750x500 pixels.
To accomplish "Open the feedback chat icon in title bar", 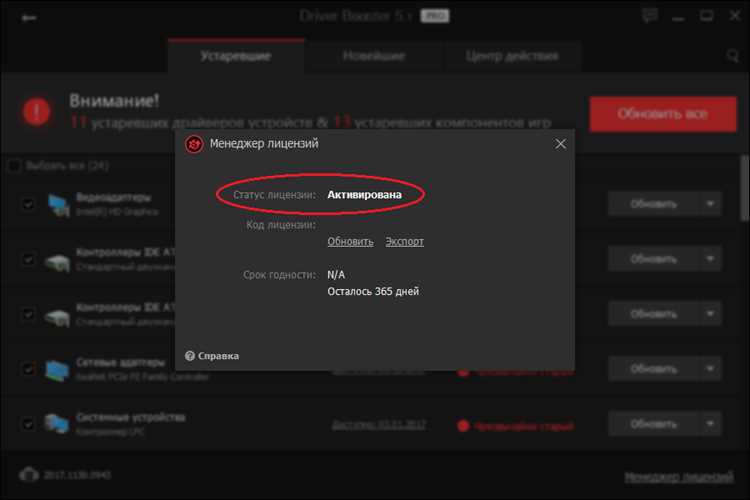I will coord(649,16).
